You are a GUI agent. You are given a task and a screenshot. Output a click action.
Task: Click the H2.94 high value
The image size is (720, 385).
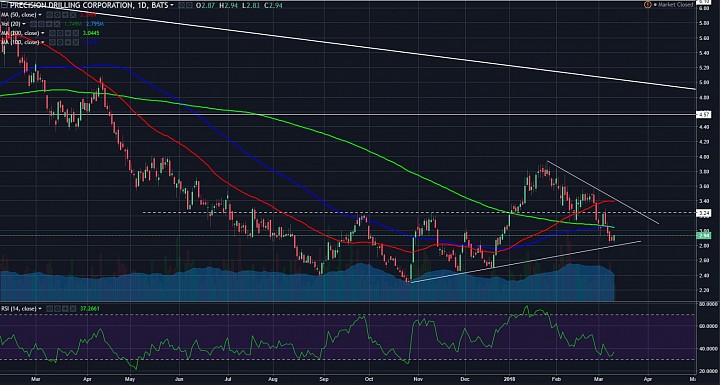[x=228, y=6]
